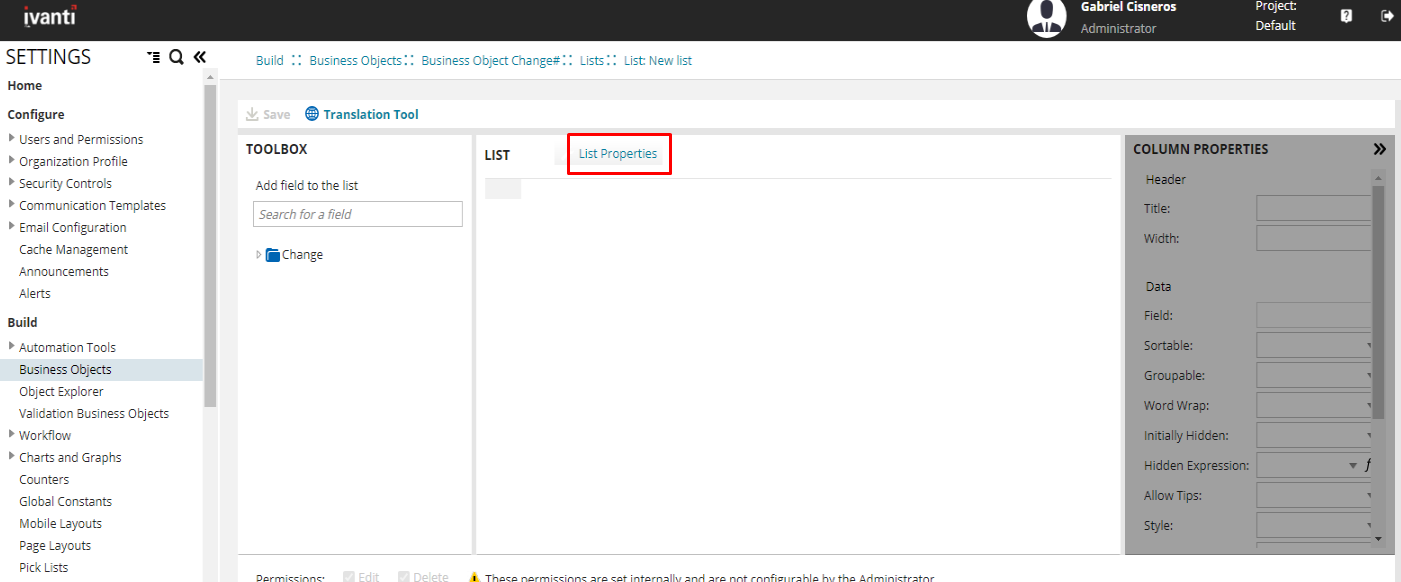Click the help question mark icon
Image resolution: width=1401 pixels, height=582 pixels.
click(1346, 16)
